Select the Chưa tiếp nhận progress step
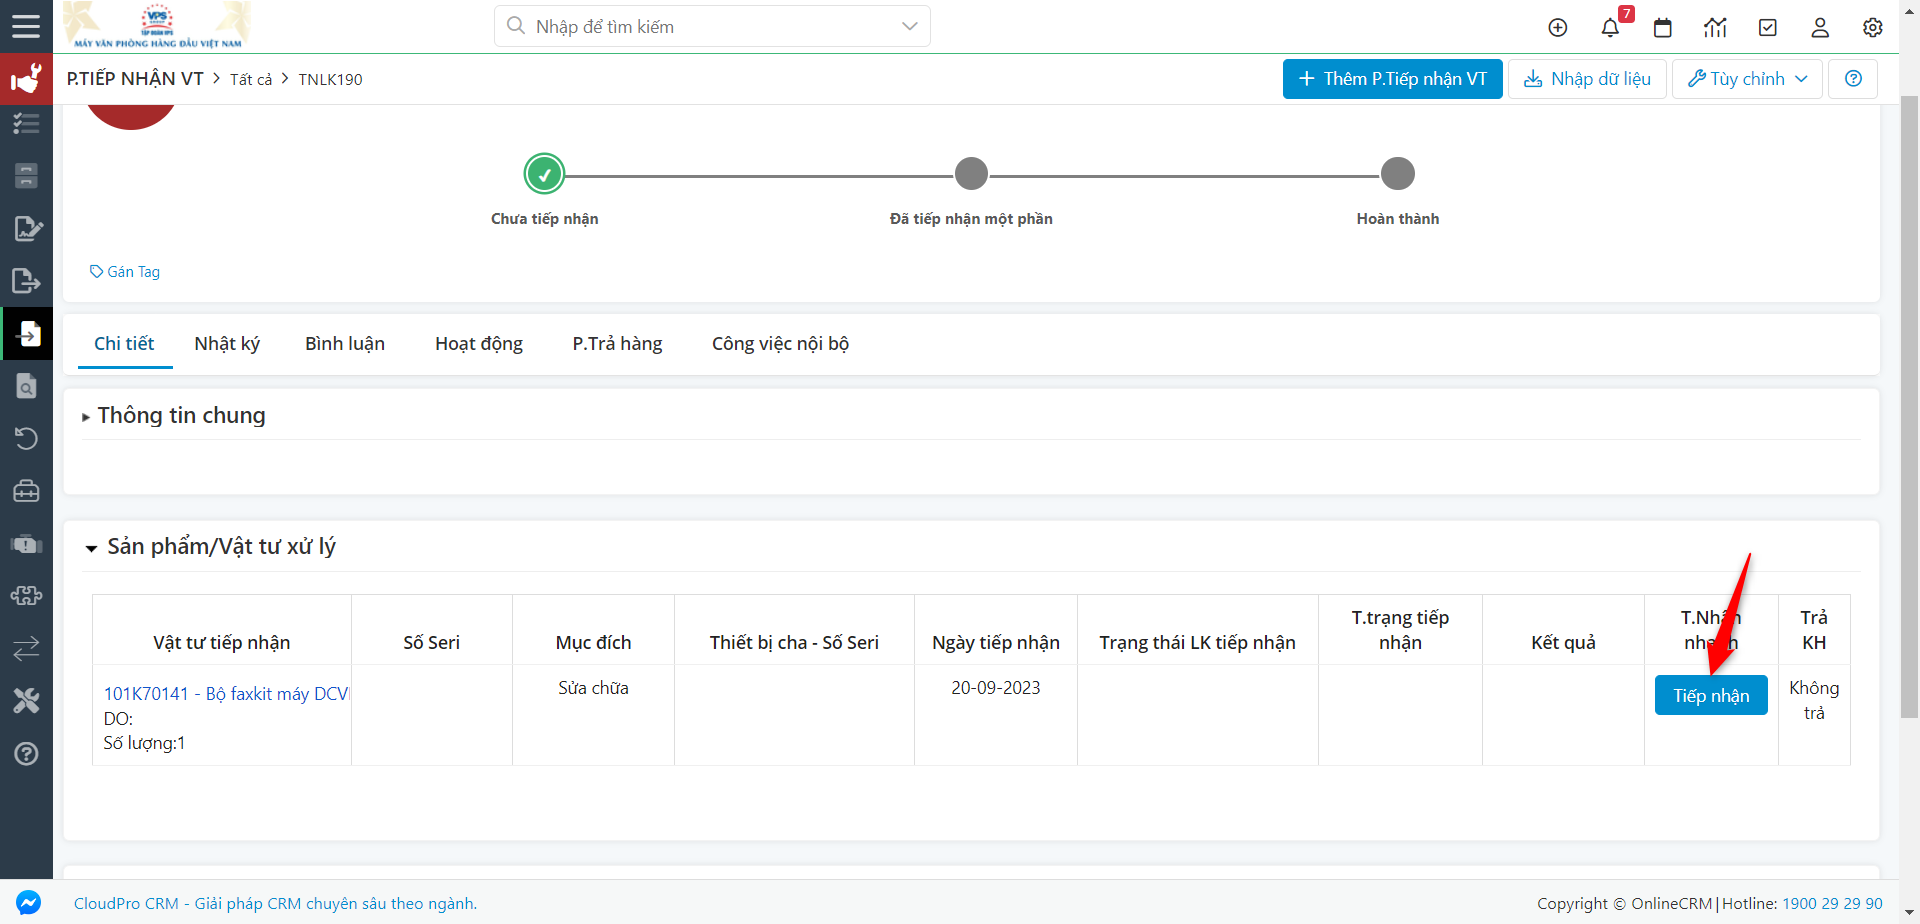Viewport: 1920px width, 924px height. (x=544, y=174)
